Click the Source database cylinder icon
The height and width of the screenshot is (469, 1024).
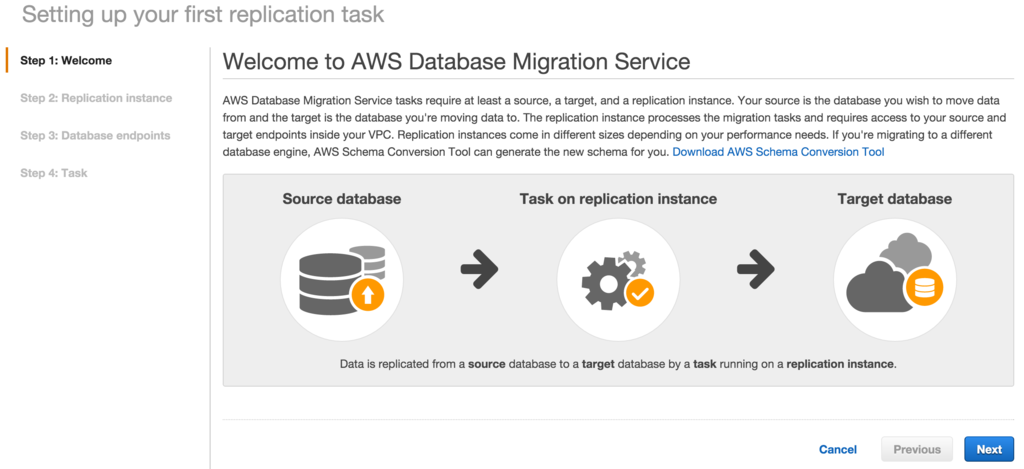pyautogui.click(x=342, y=280)
